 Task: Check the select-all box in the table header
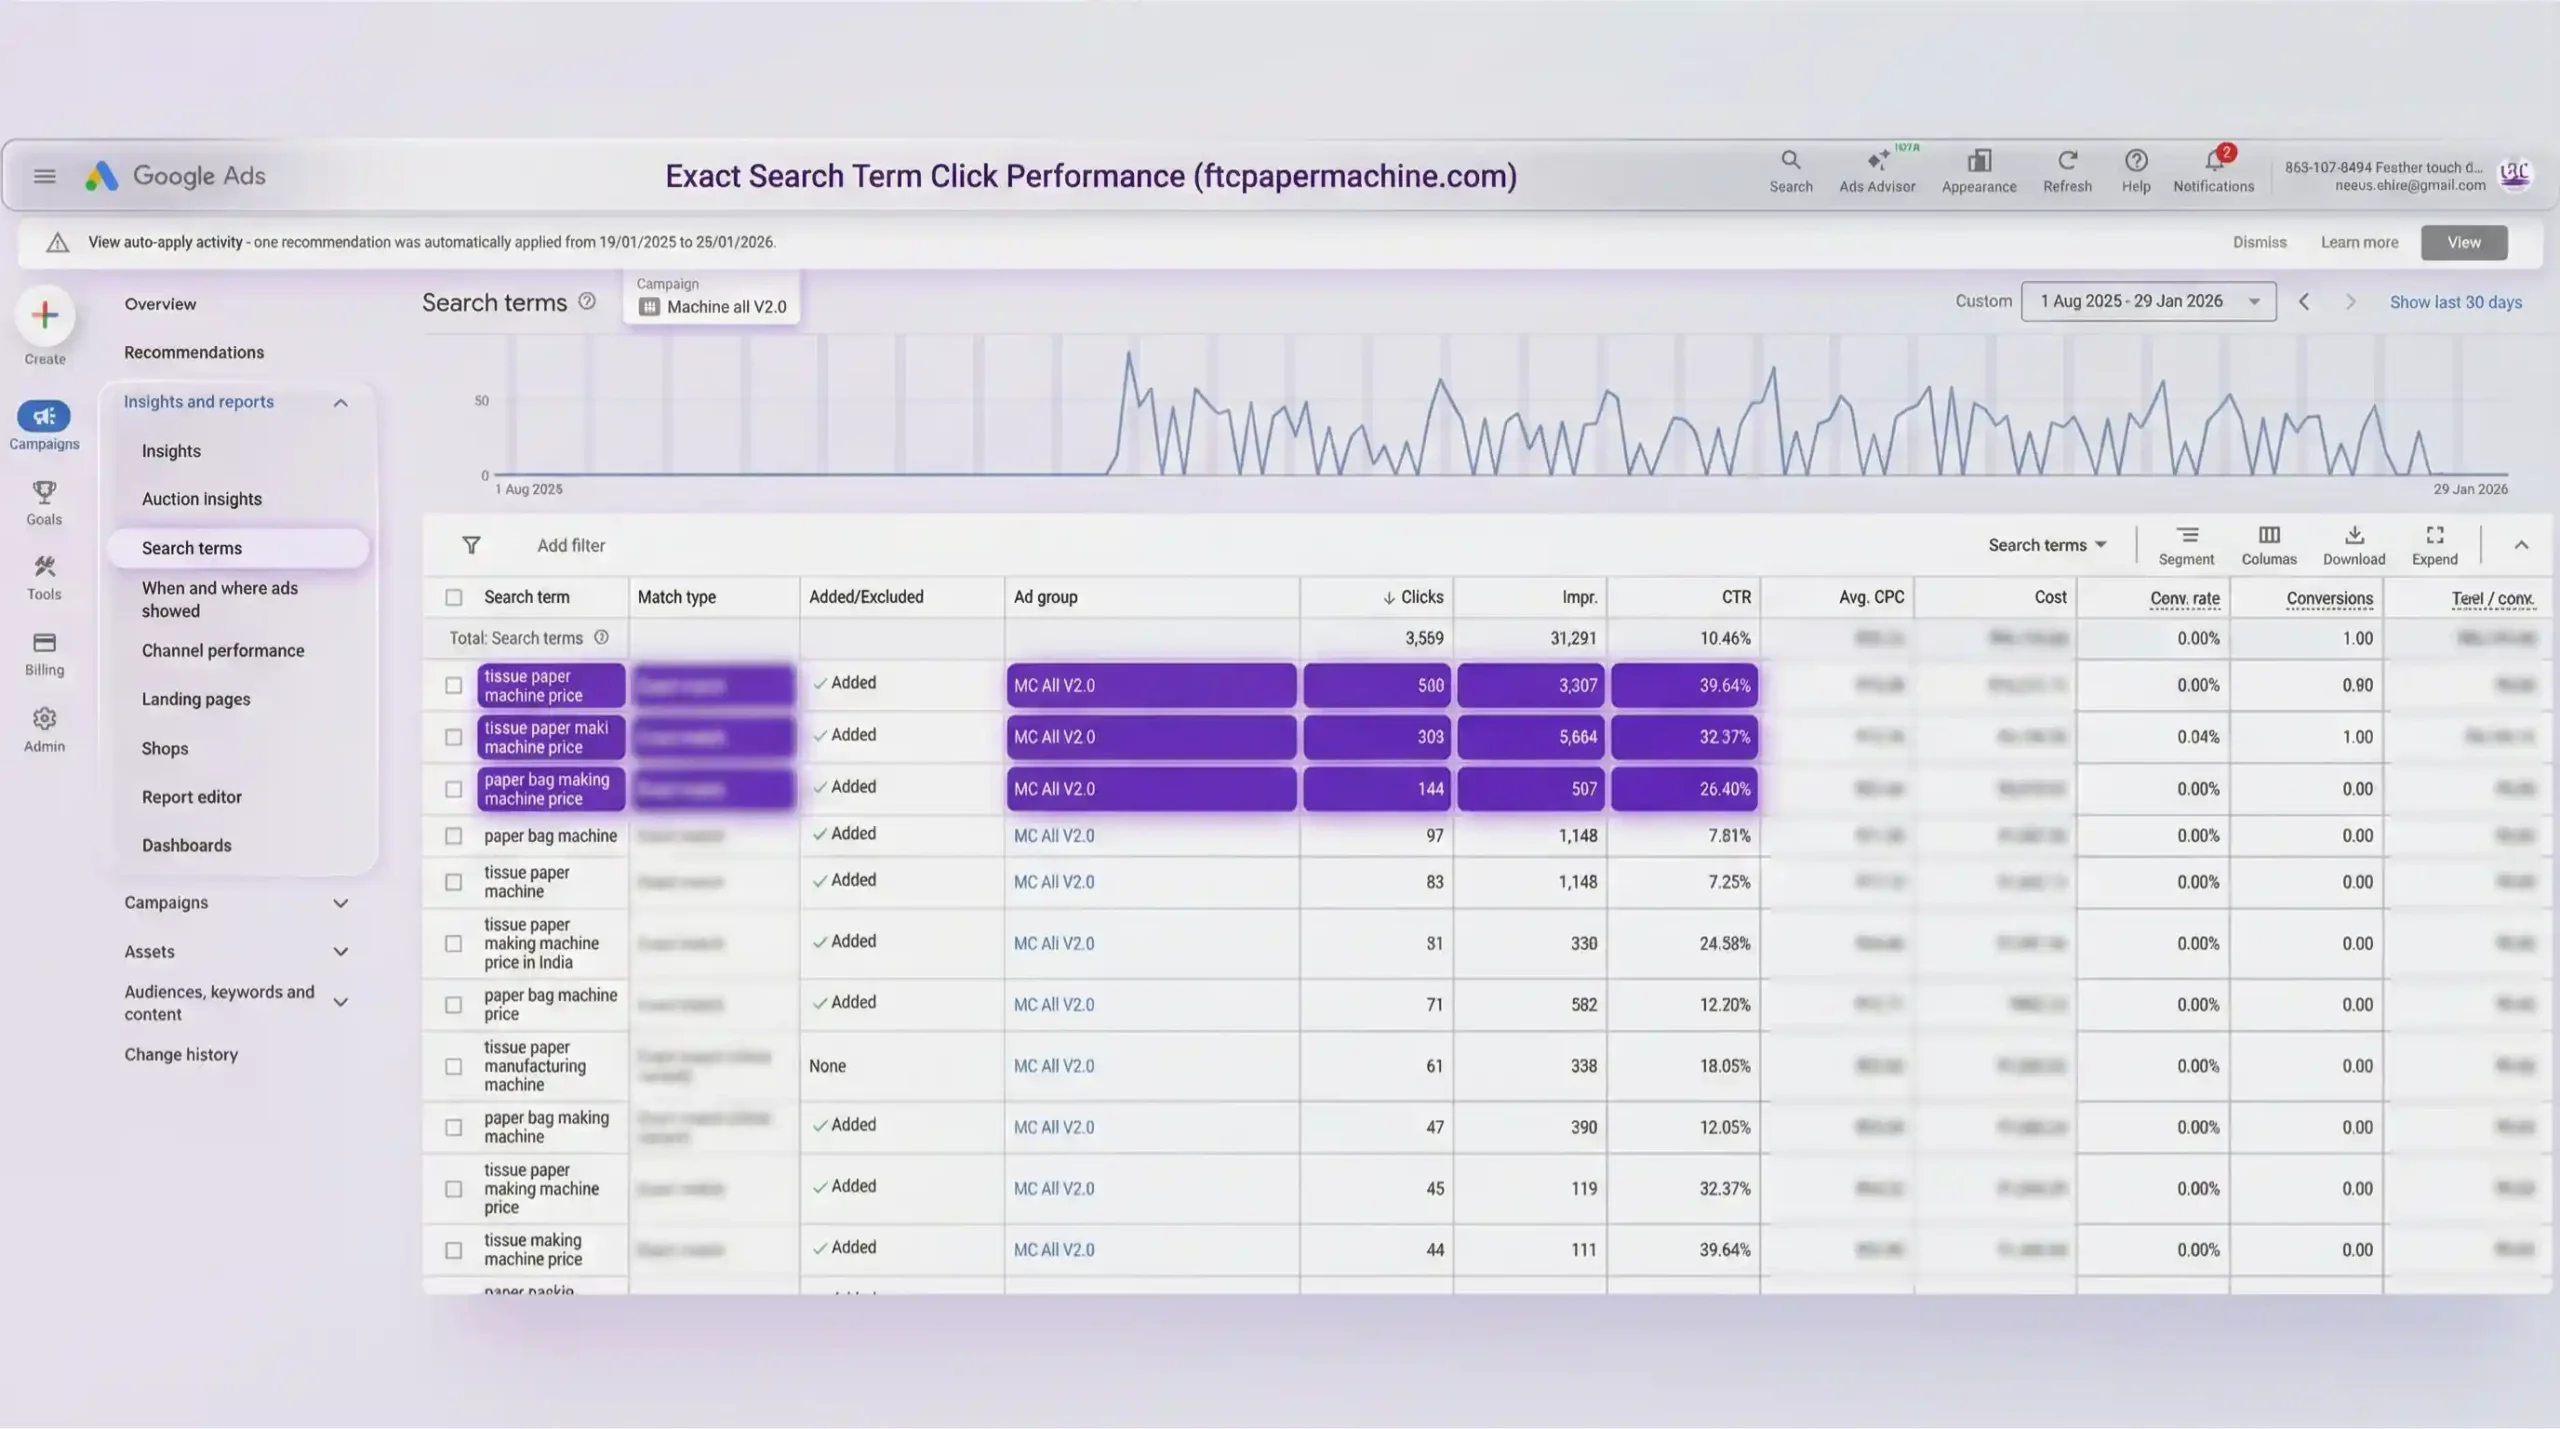point(453,597)
